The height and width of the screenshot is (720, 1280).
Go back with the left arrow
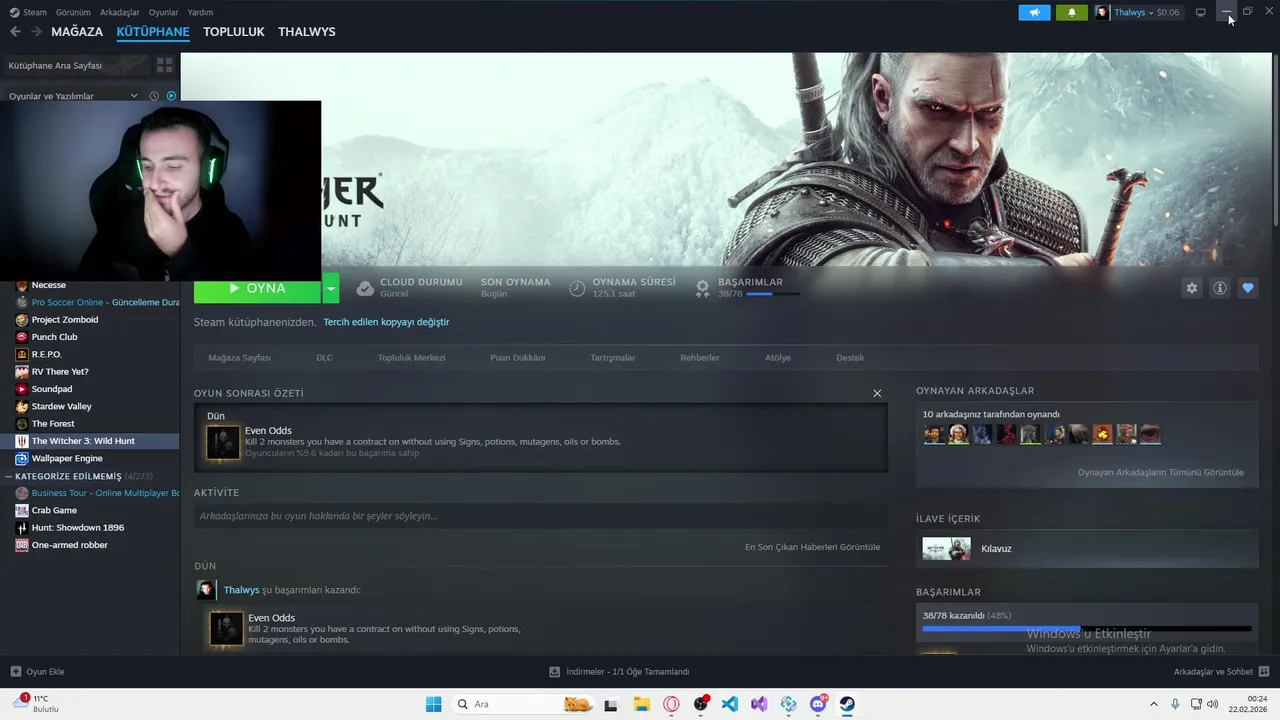pyautogui.click(x=15, y=32)
